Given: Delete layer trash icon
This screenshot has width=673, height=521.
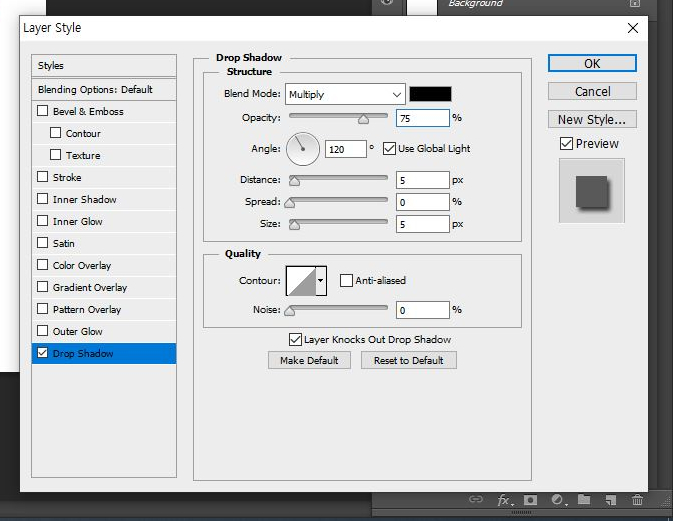Looking at the screenshot, I should click(637, 500).
